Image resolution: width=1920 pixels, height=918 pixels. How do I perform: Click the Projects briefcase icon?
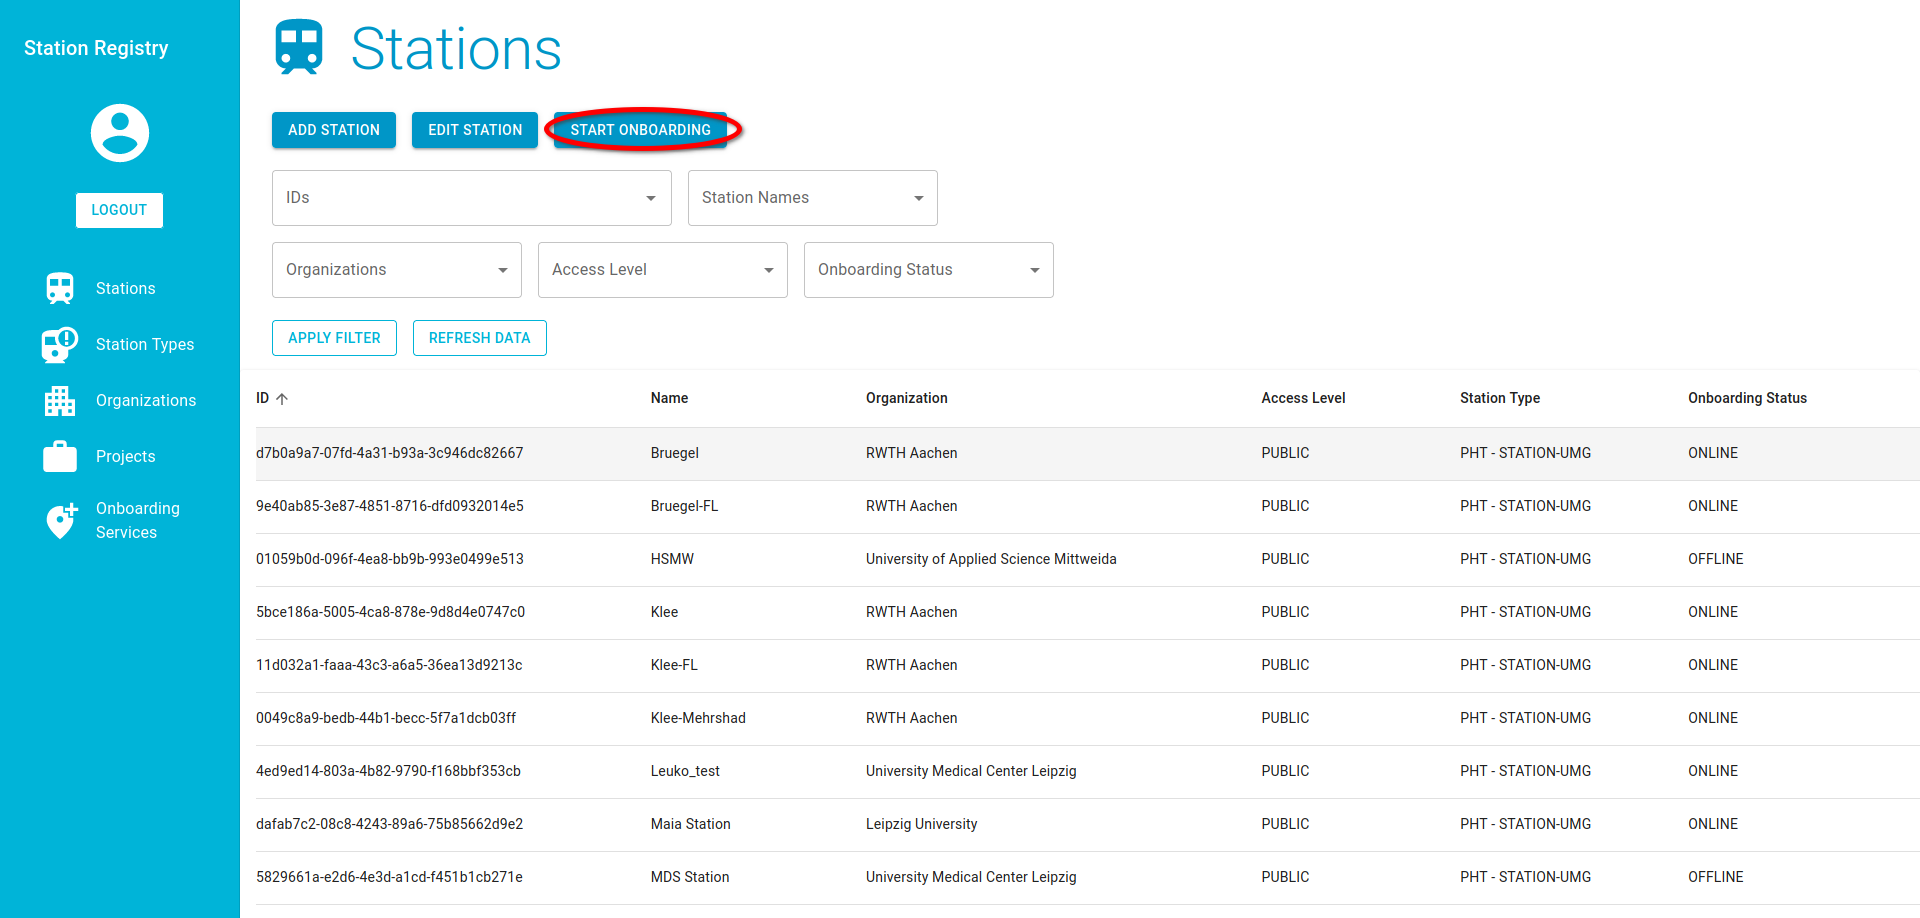[x=60, y=456]
